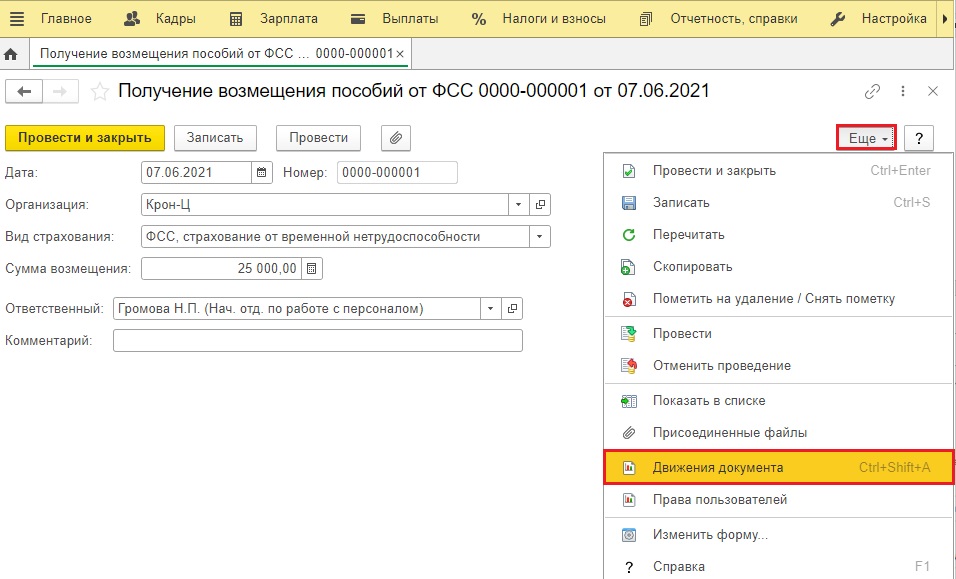Screen dimensions: 956x579
Task: Click the paperclip attached files toolbar button
Action: 397,138
